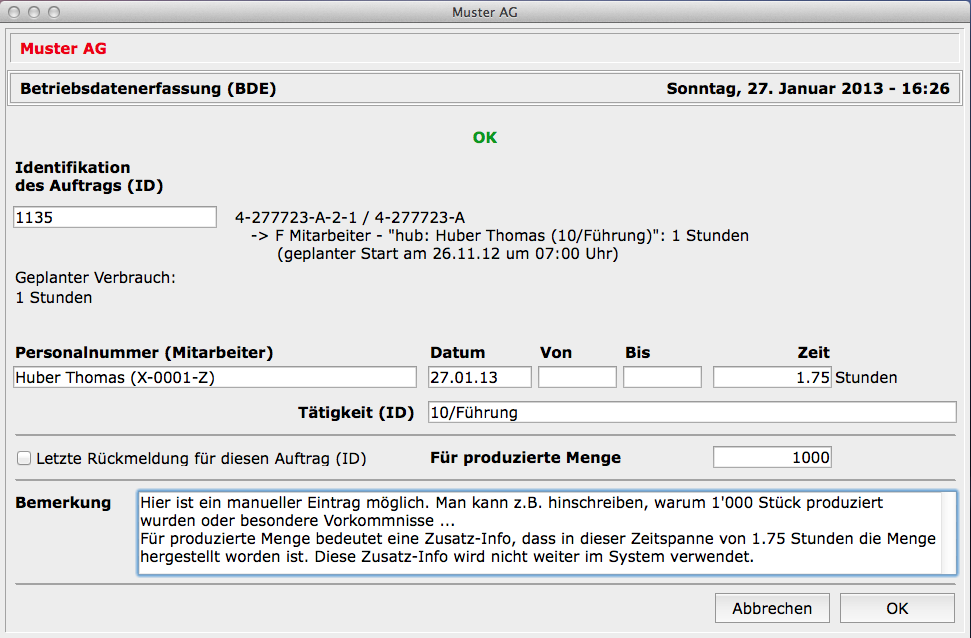Zoom the window with the third title bar button

(53, 13)
